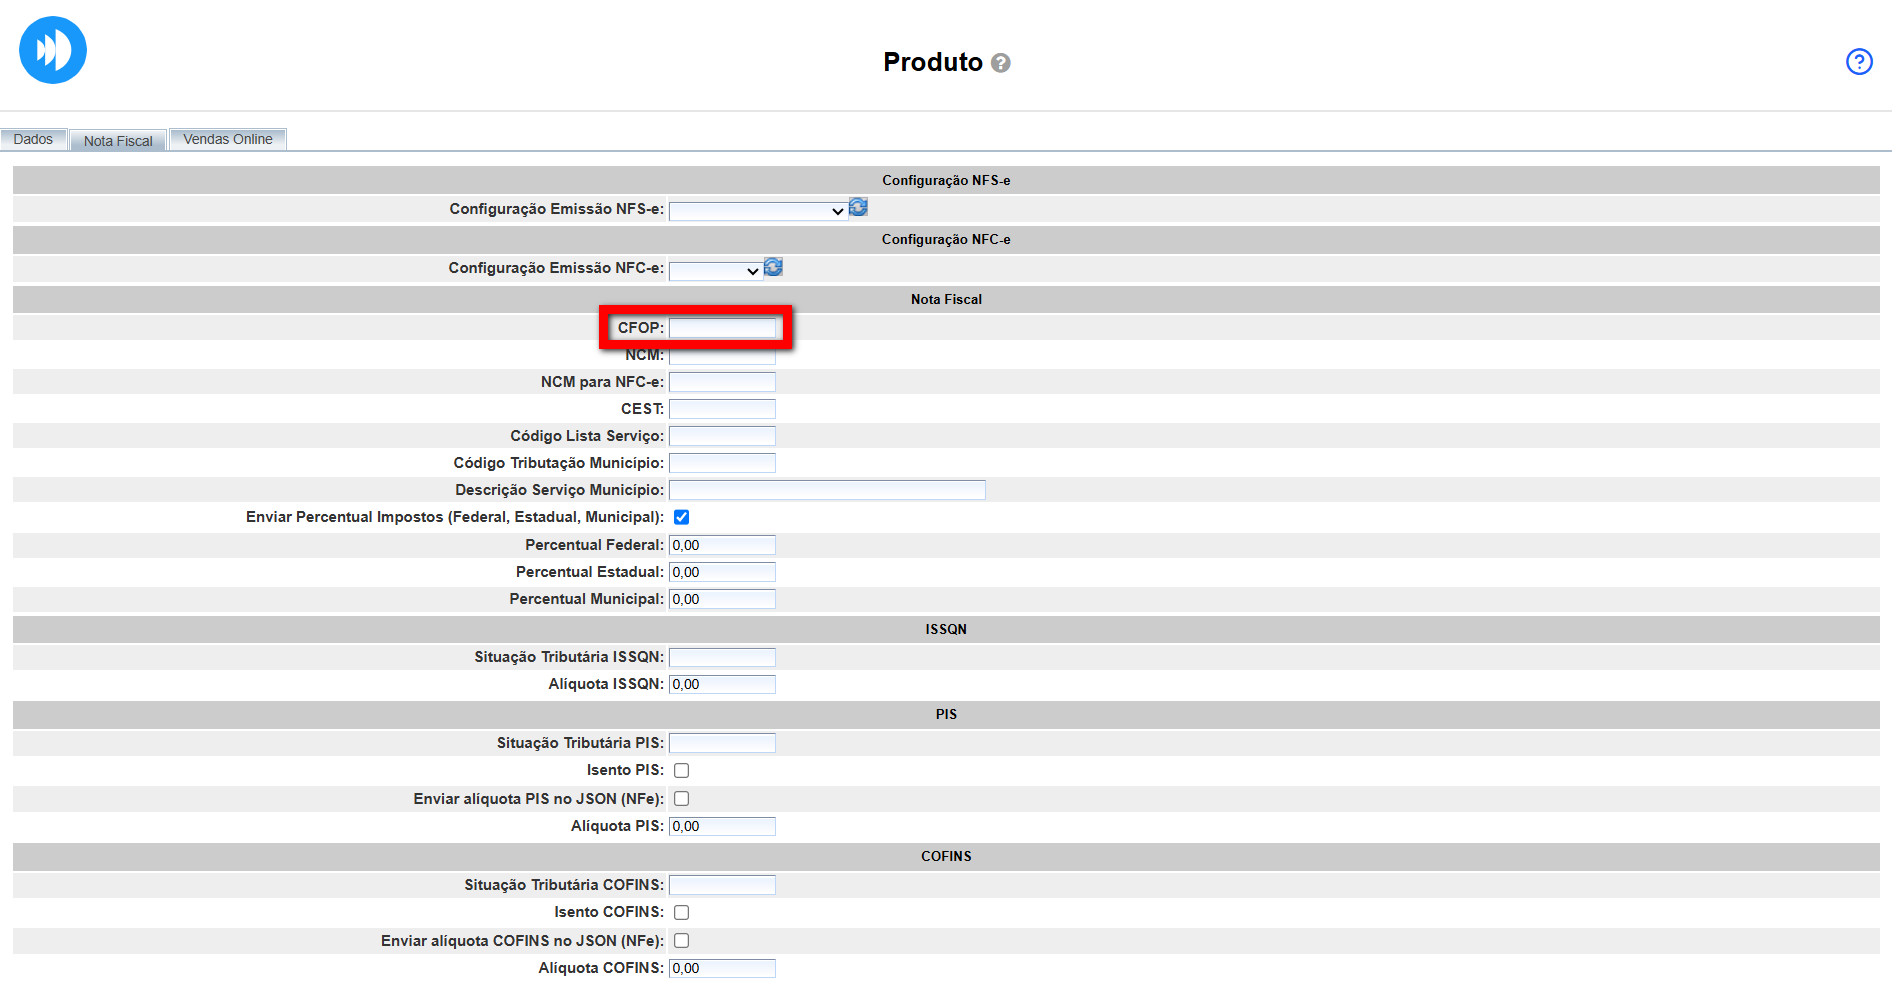Click the gray help icon beside Produto
Image resolution: width=1892 pixels, height=995 pixels.
pyautogui.click(x=1000, y=63)
